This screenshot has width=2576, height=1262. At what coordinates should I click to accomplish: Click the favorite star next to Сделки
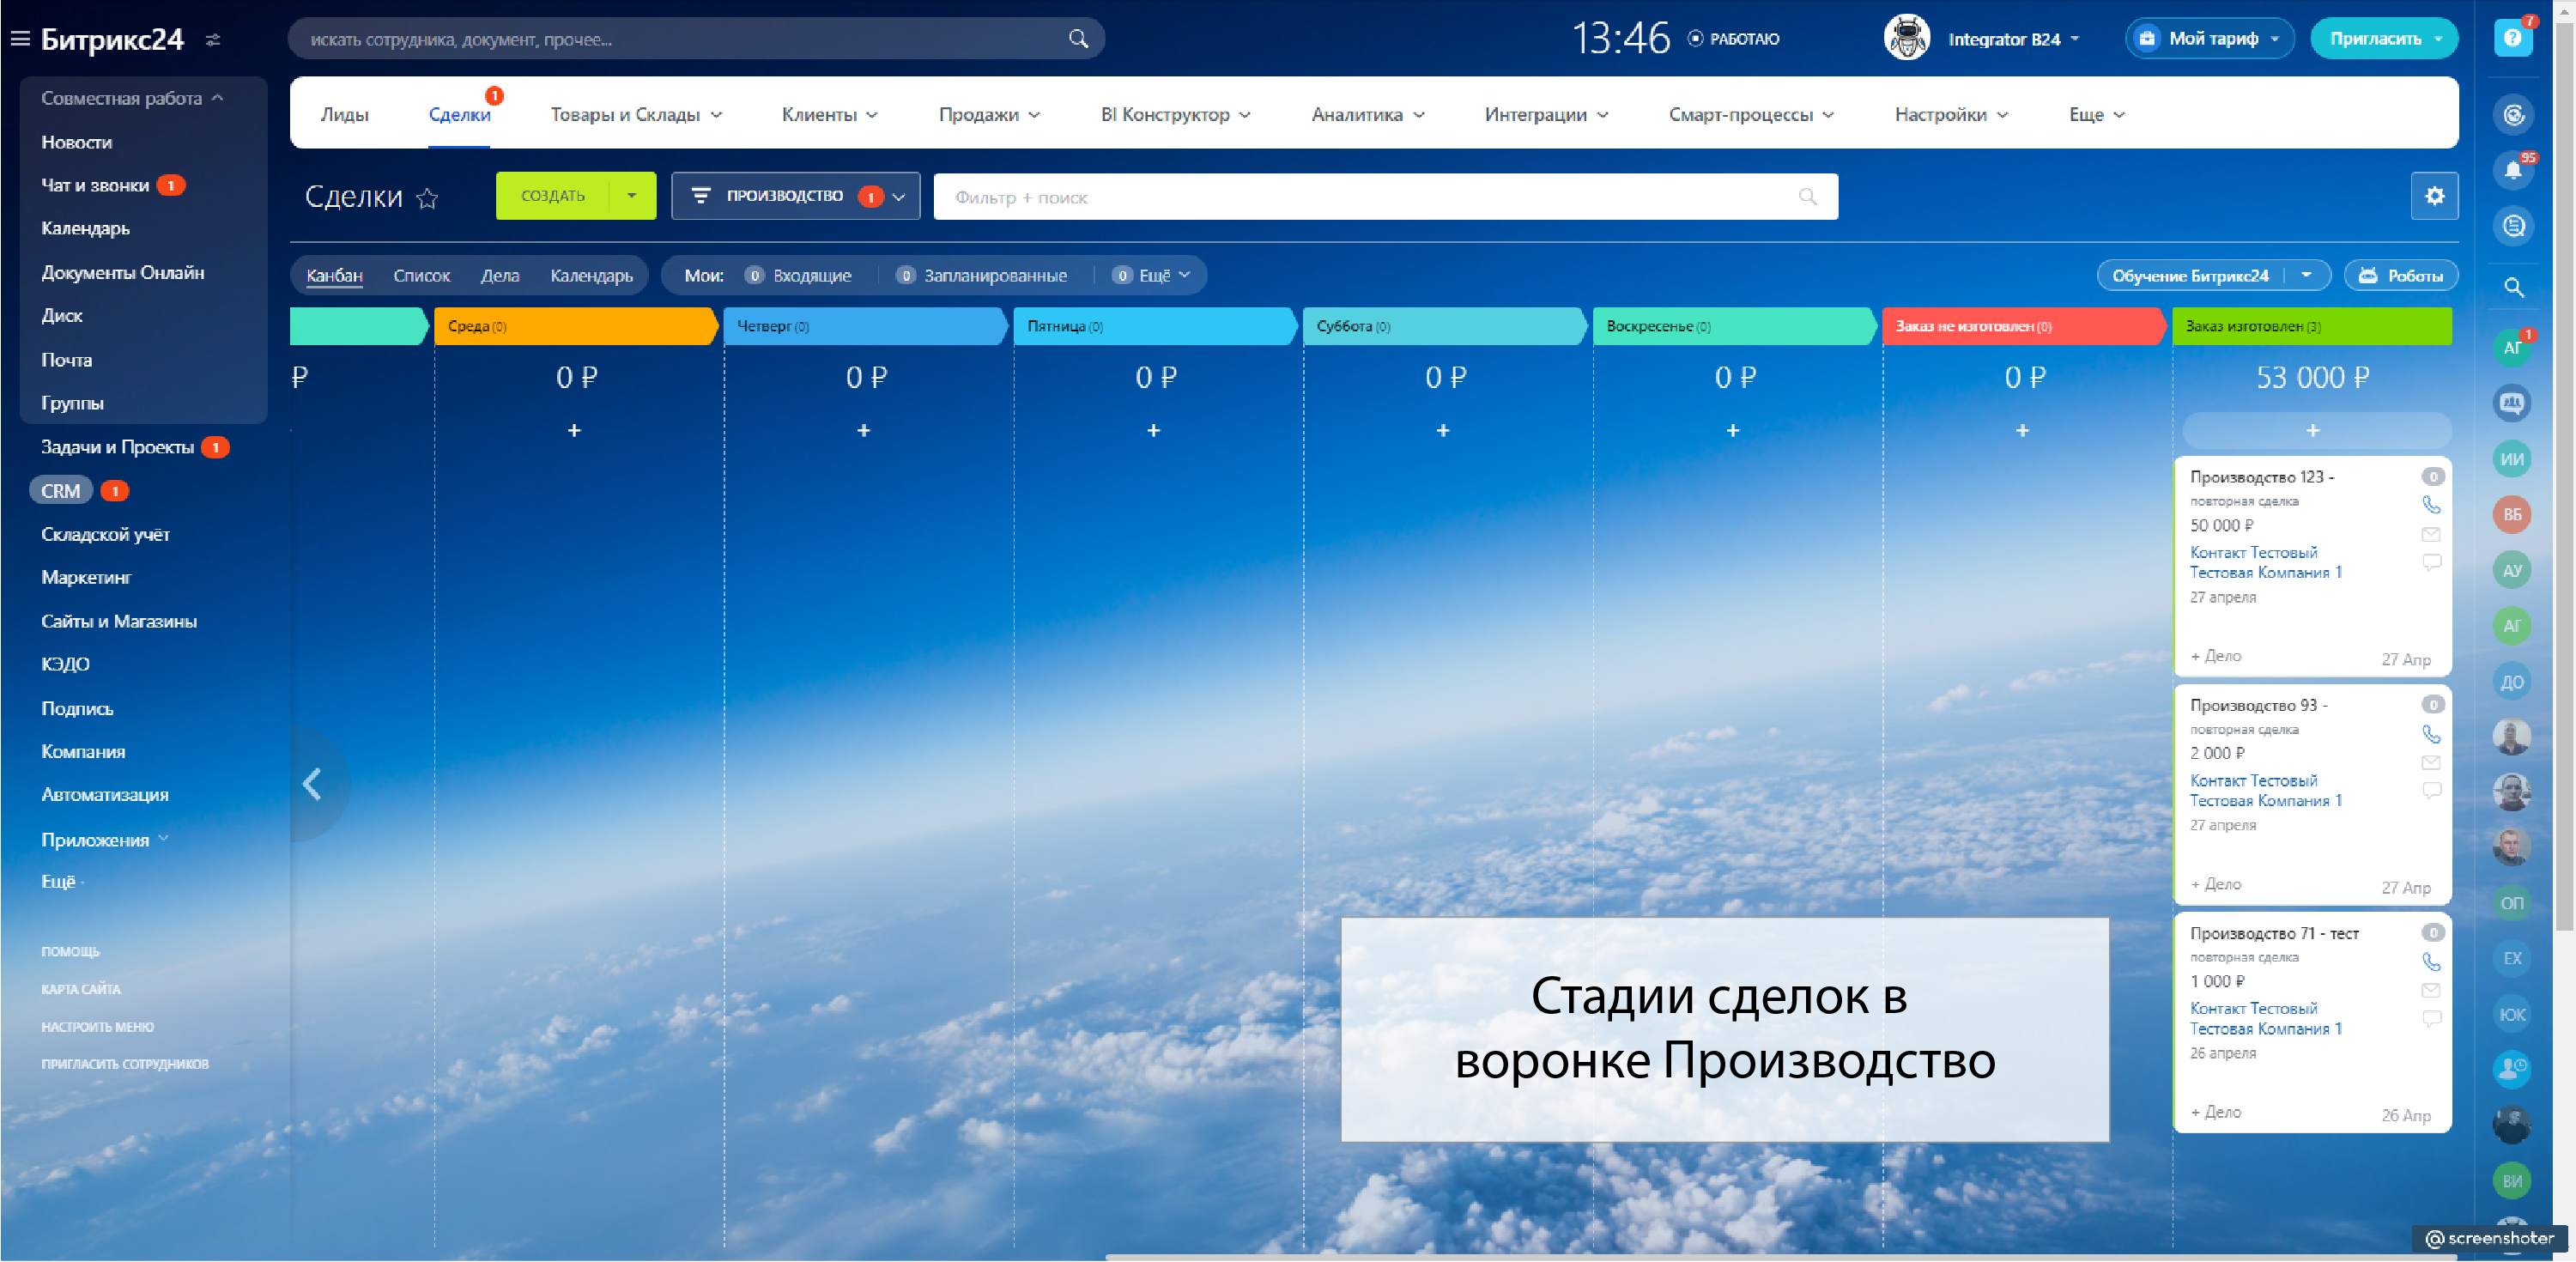[427, 198]
